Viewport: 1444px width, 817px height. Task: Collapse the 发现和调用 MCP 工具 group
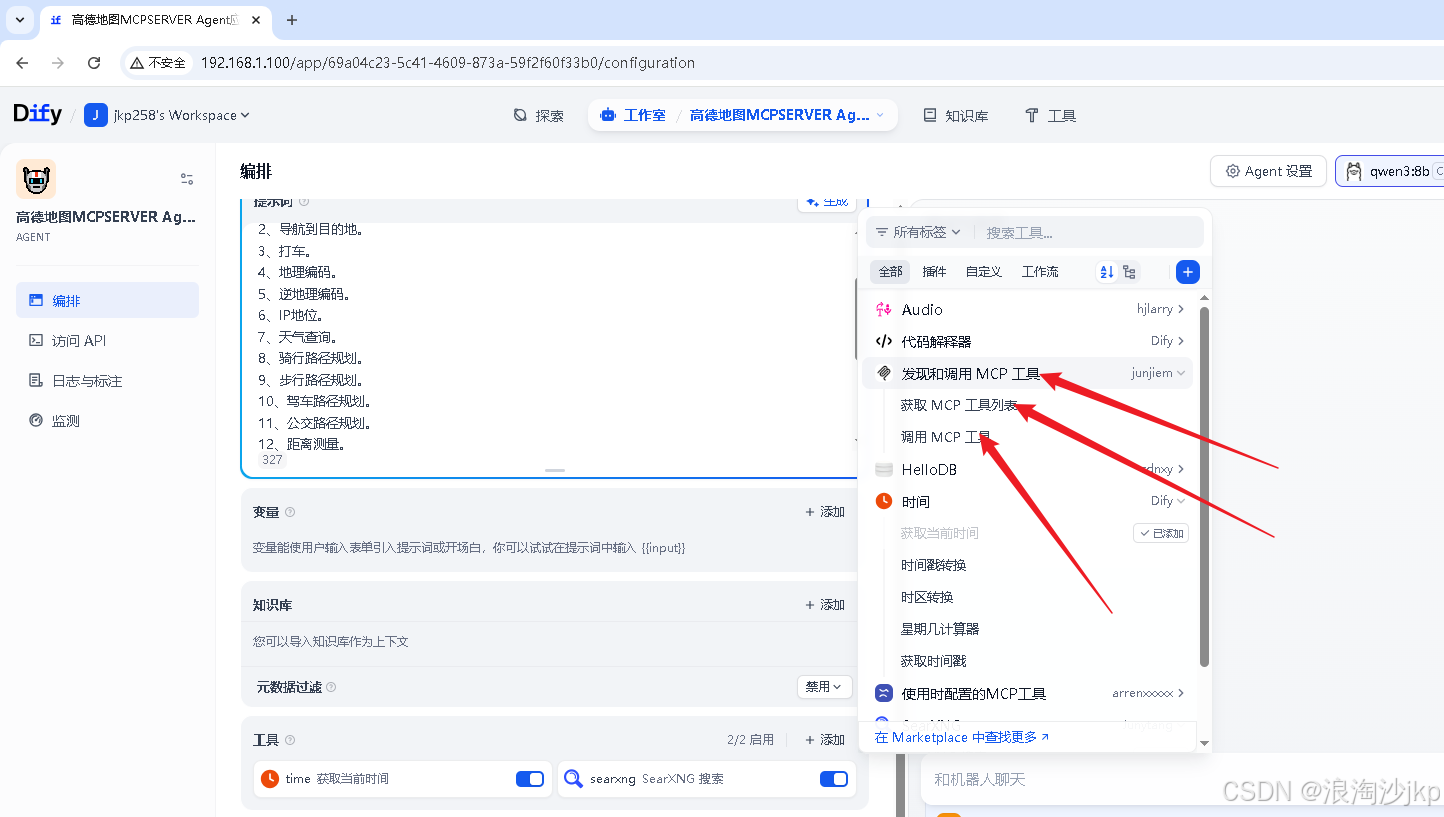click(1182, 373)
